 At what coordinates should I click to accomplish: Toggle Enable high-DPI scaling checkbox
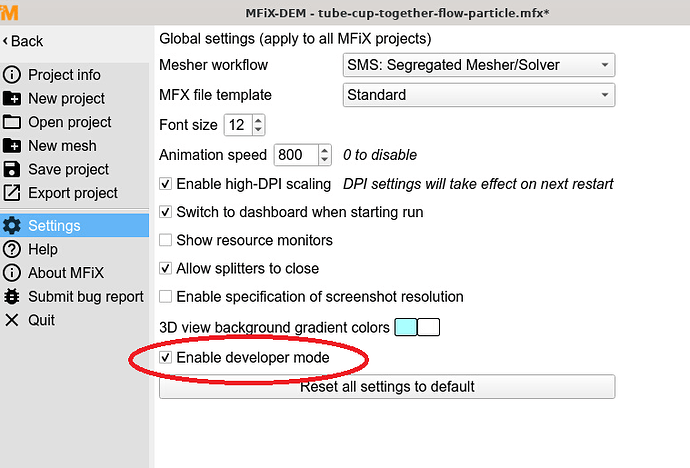tap(165, 184)
